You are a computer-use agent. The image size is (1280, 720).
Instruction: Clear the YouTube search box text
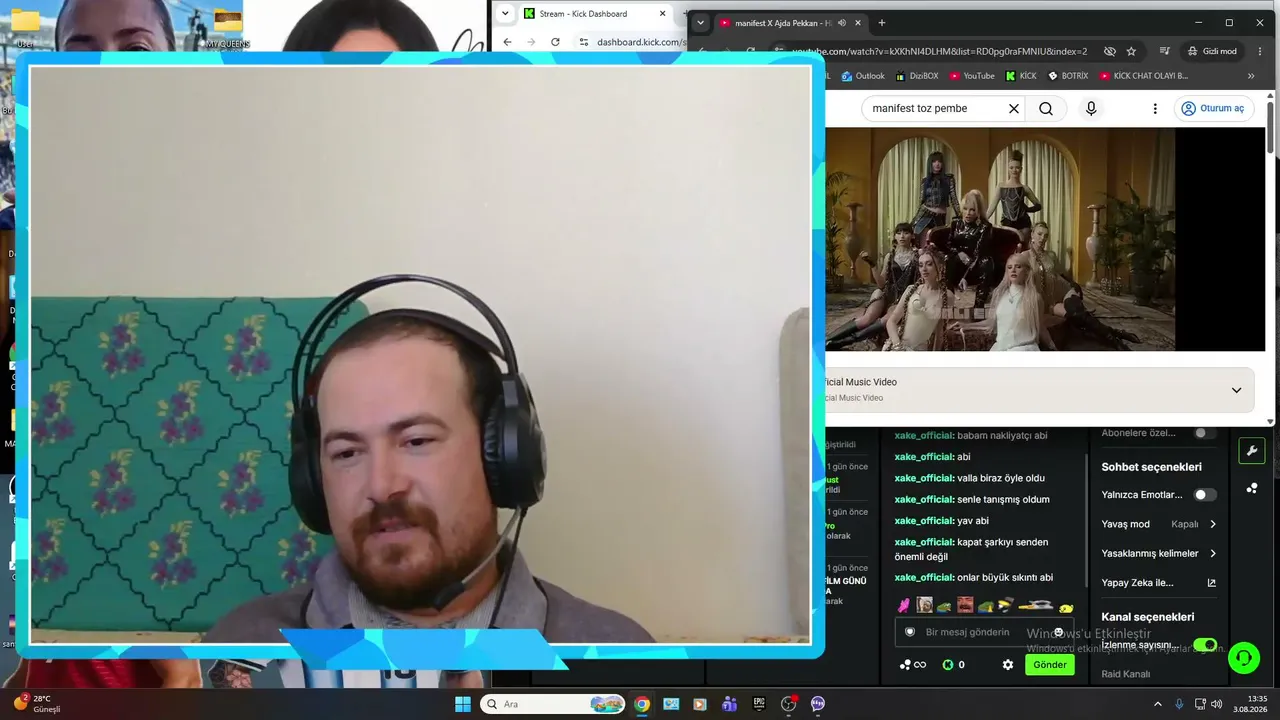[1013, 108]
